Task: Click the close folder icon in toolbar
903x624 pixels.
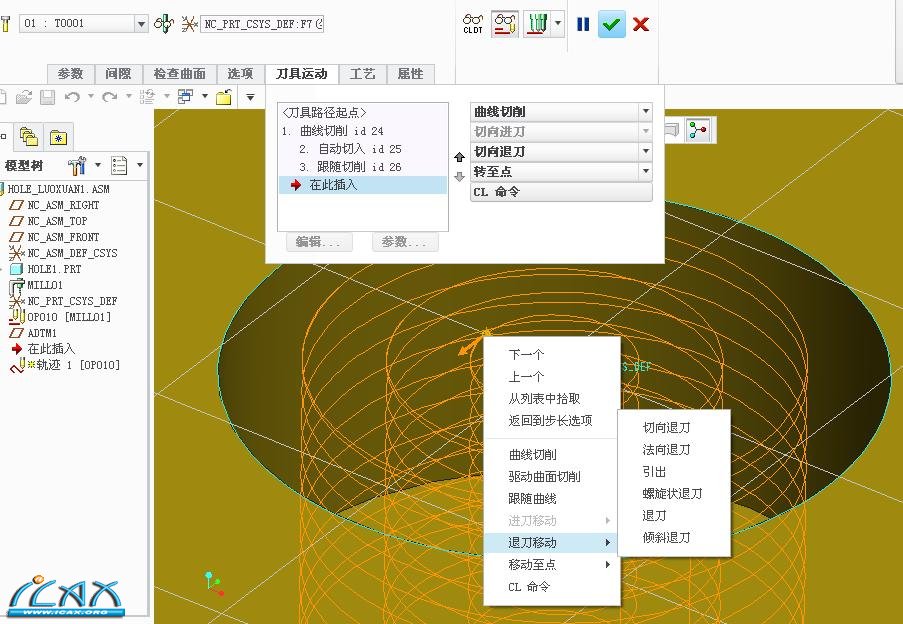Action: tap(224, 97)
